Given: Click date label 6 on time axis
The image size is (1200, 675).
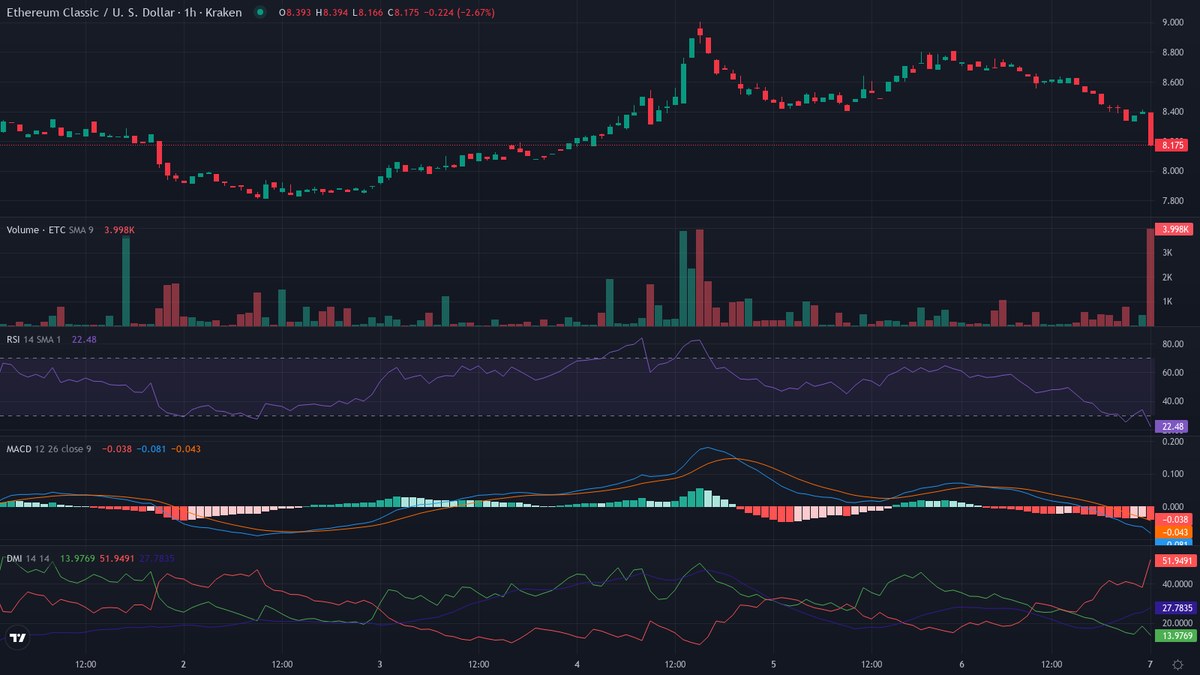Looking at the screenshot, I should pyautogui.click(x=961, y=664).
